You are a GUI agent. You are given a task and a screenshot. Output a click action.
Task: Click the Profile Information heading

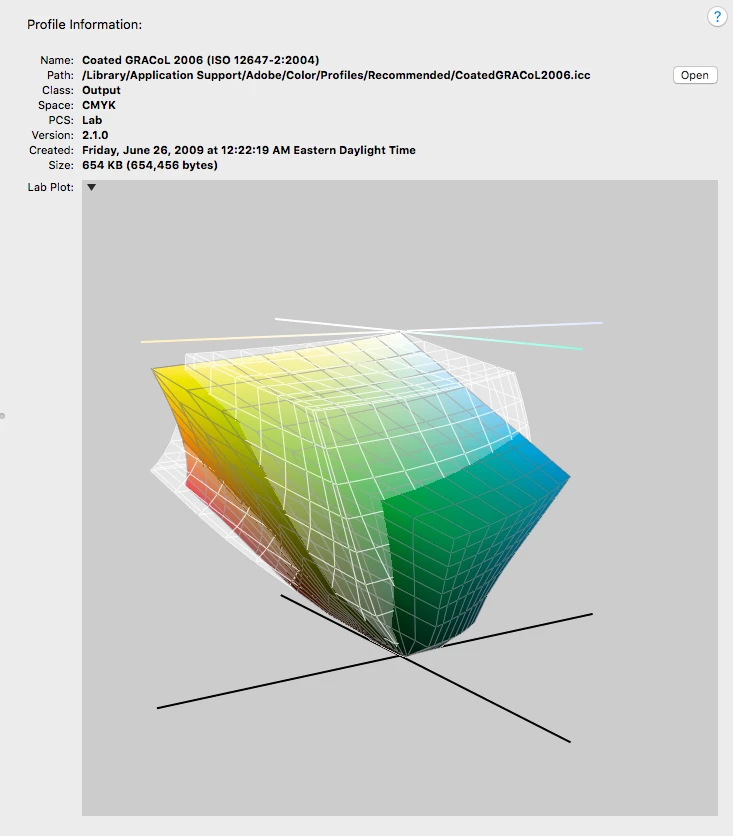(84, 25)
